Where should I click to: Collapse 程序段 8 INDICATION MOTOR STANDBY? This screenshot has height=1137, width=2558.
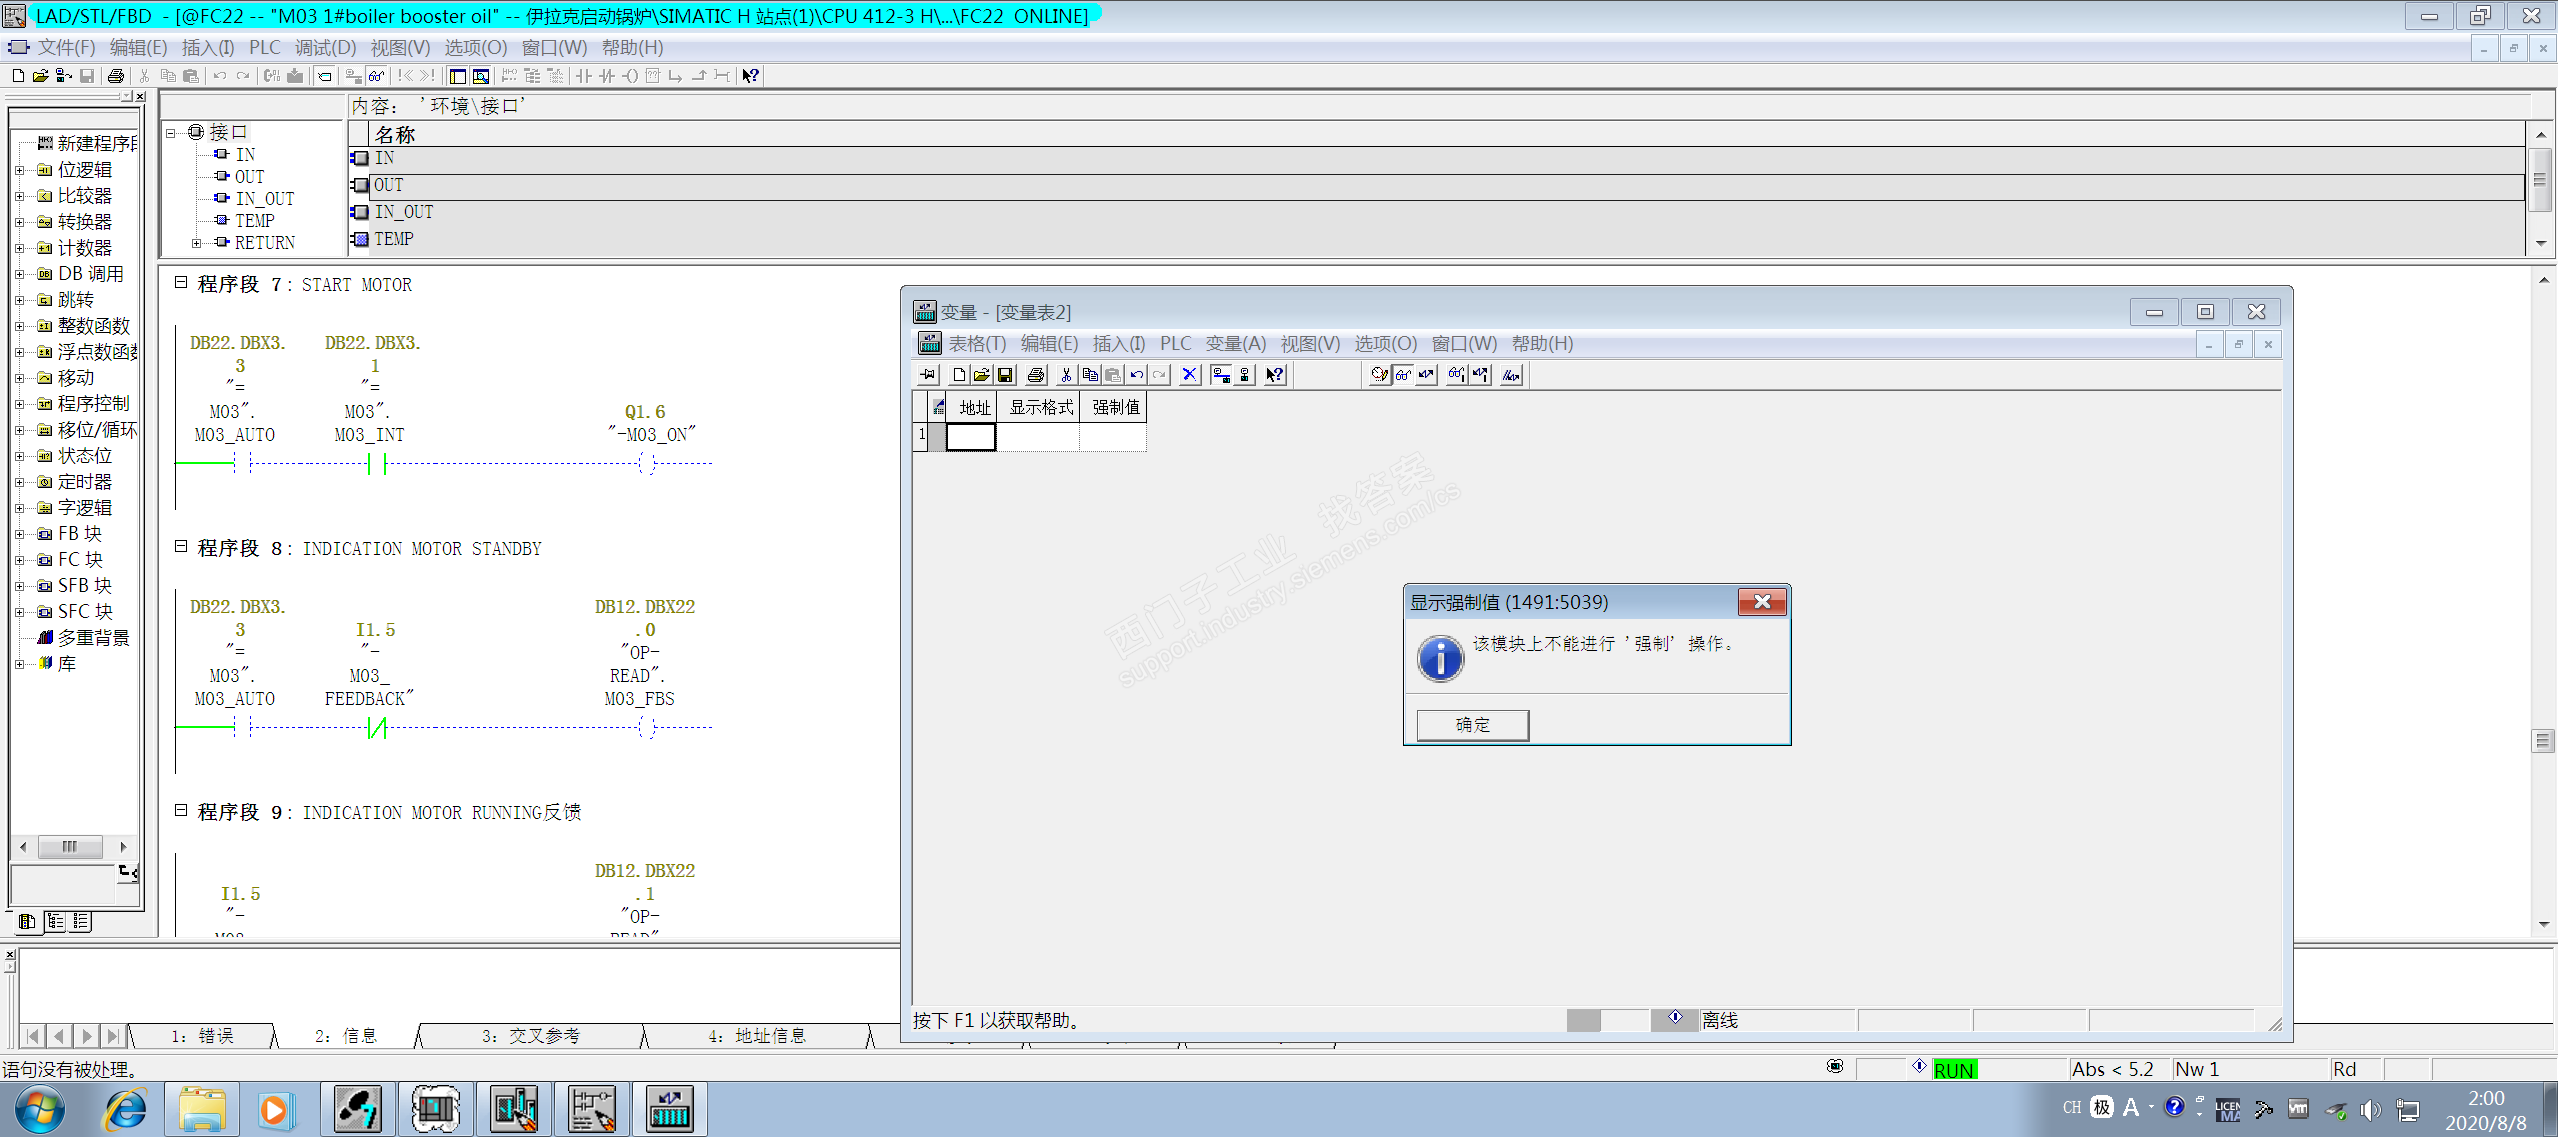181,547
